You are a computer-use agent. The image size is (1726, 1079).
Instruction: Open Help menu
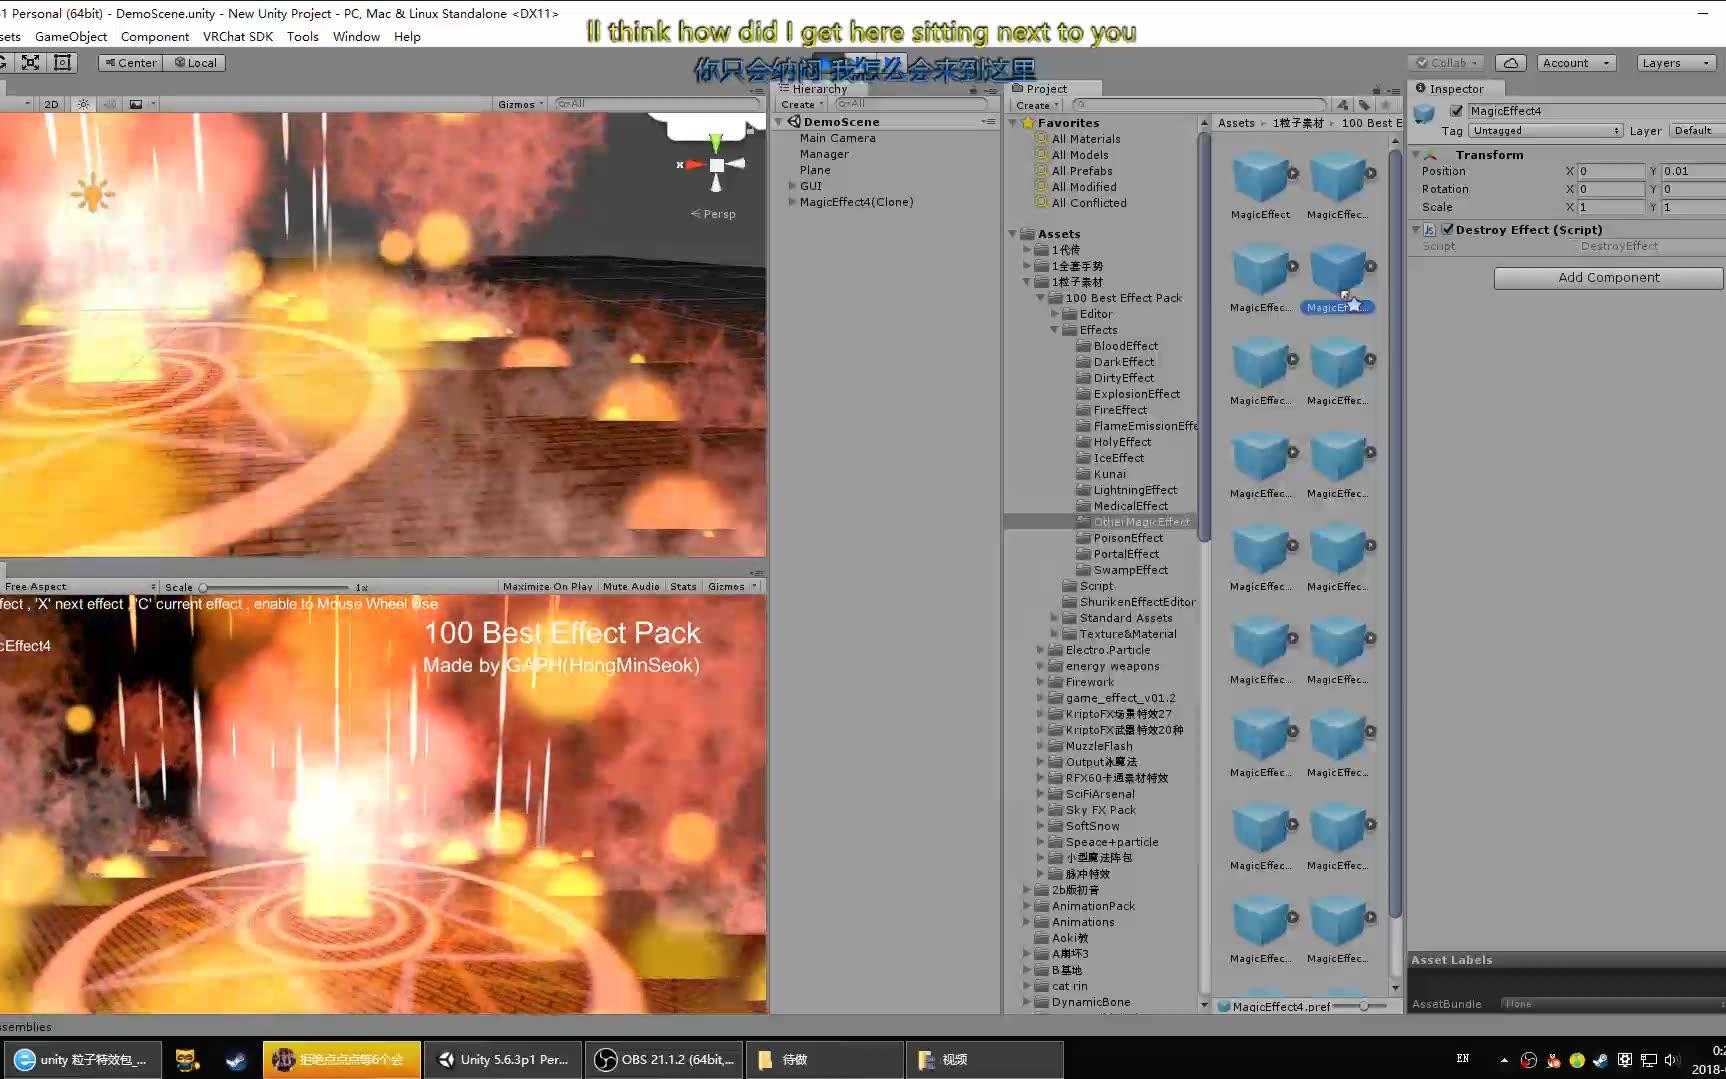407,37
